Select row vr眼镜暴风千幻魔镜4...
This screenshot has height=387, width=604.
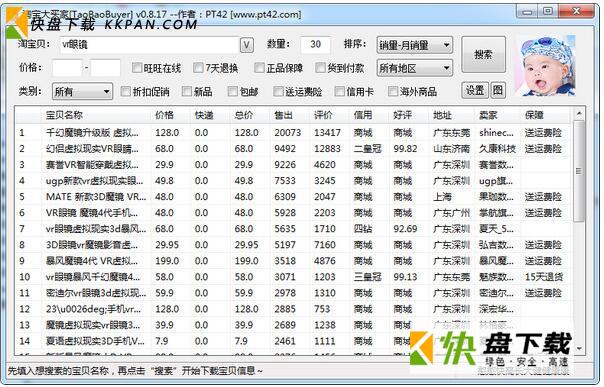click(x=293, y=277)
